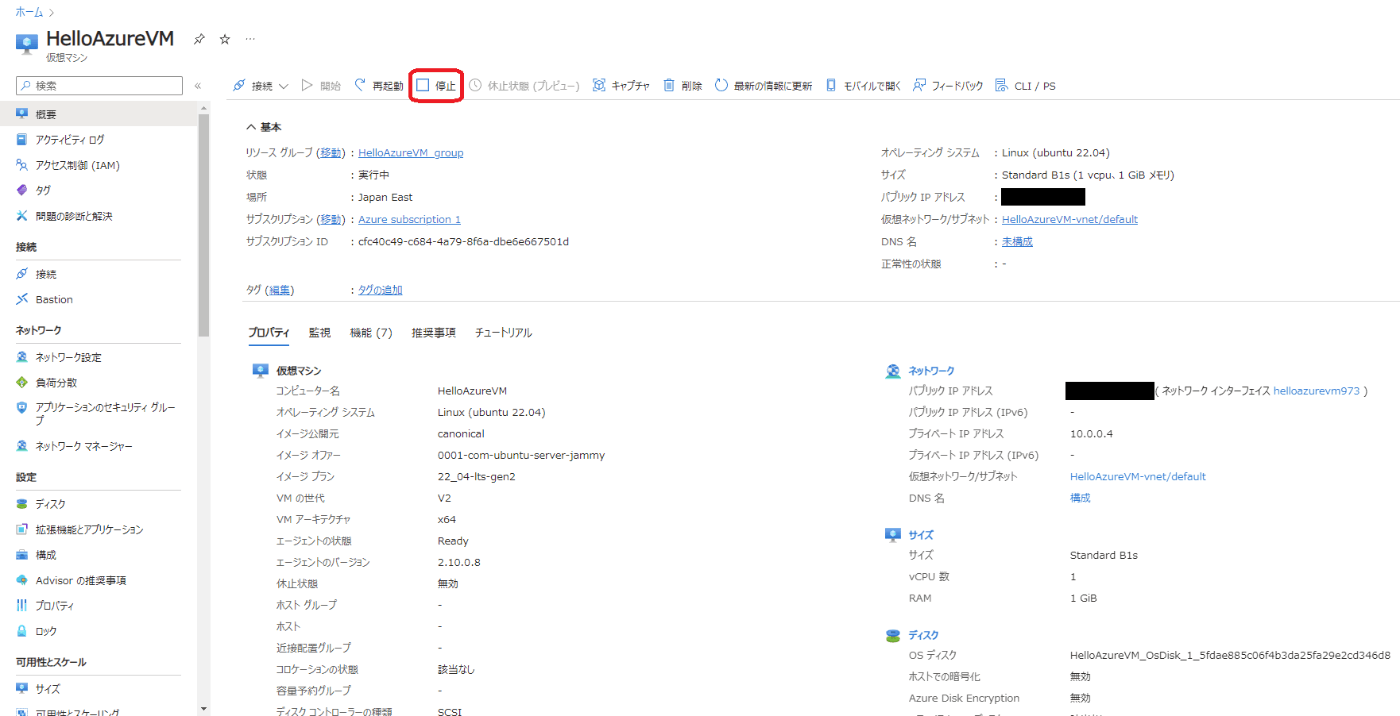Click 移動 link beside サブスクリプション

click(x=331, y=219)
